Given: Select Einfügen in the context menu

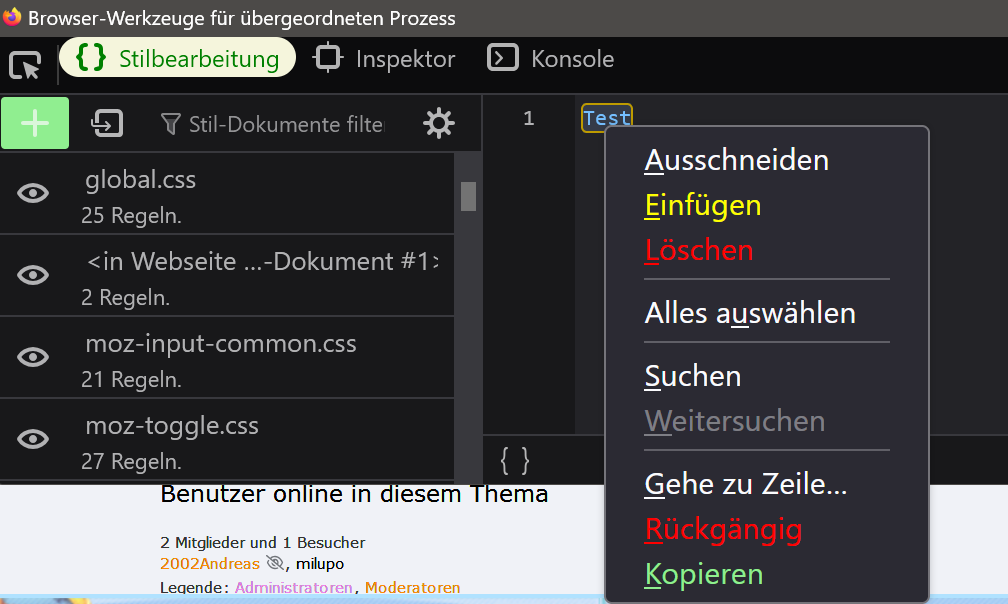Looking at the screenshot, I should click(x=703, y=206).
